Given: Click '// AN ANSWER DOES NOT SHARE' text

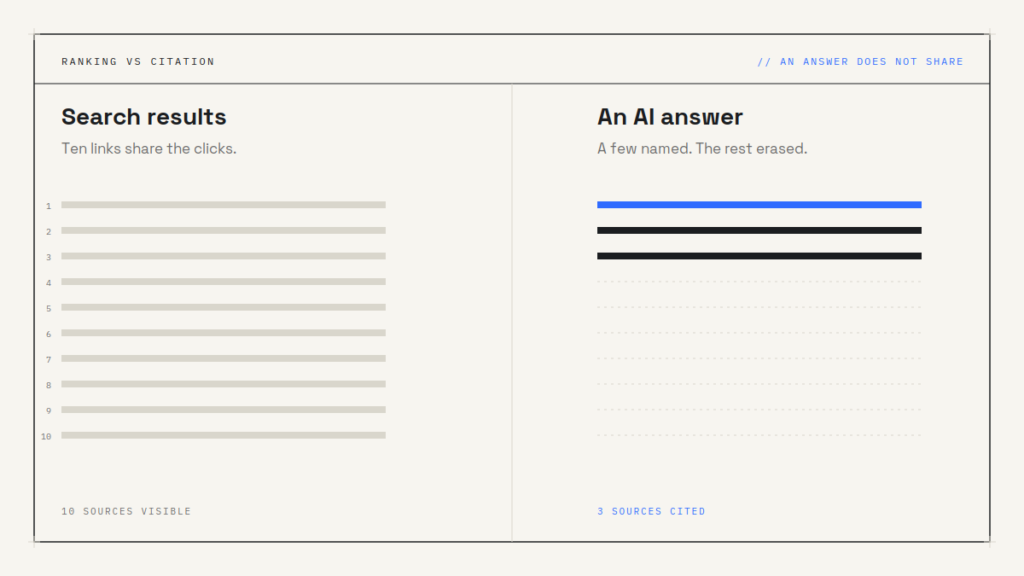Looking at the screenshot, I should click(x=860, y=61).
